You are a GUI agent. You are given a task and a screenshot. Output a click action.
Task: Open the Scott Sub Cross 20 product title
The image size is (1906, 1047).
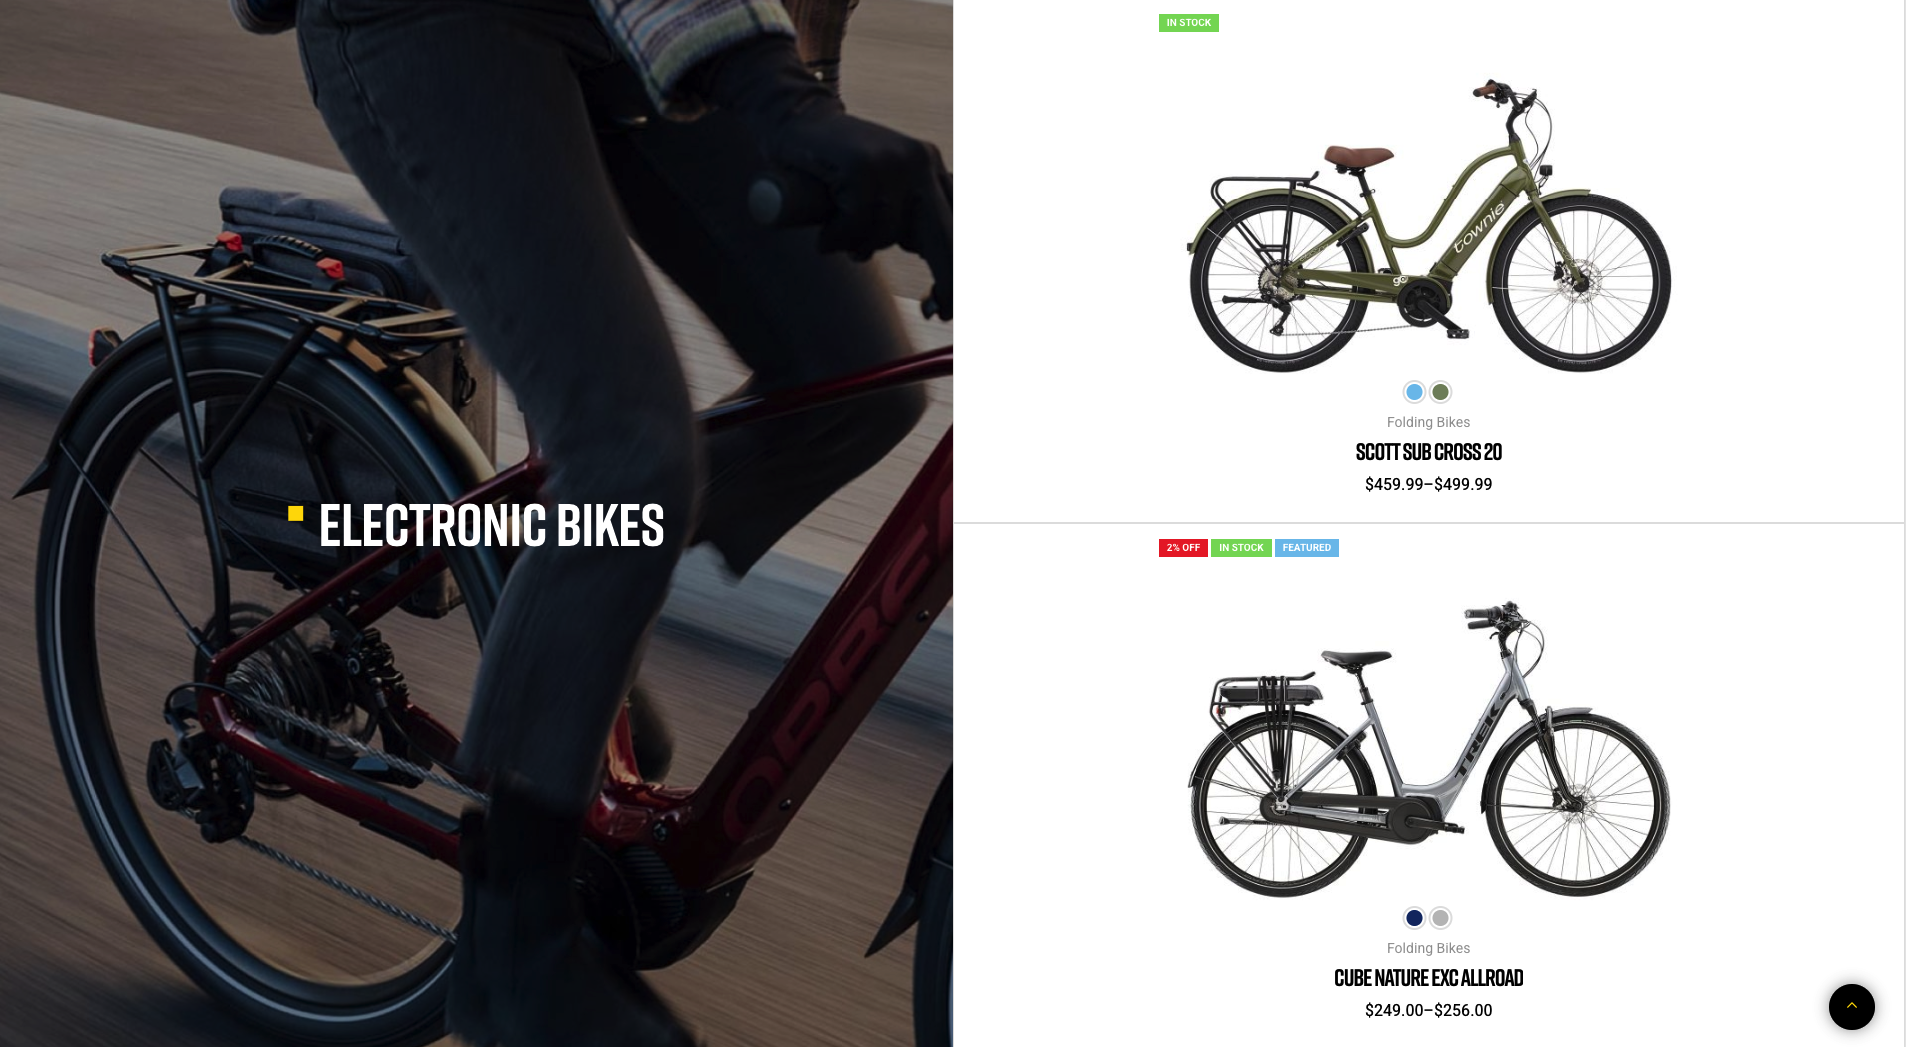click(1428, 452)
